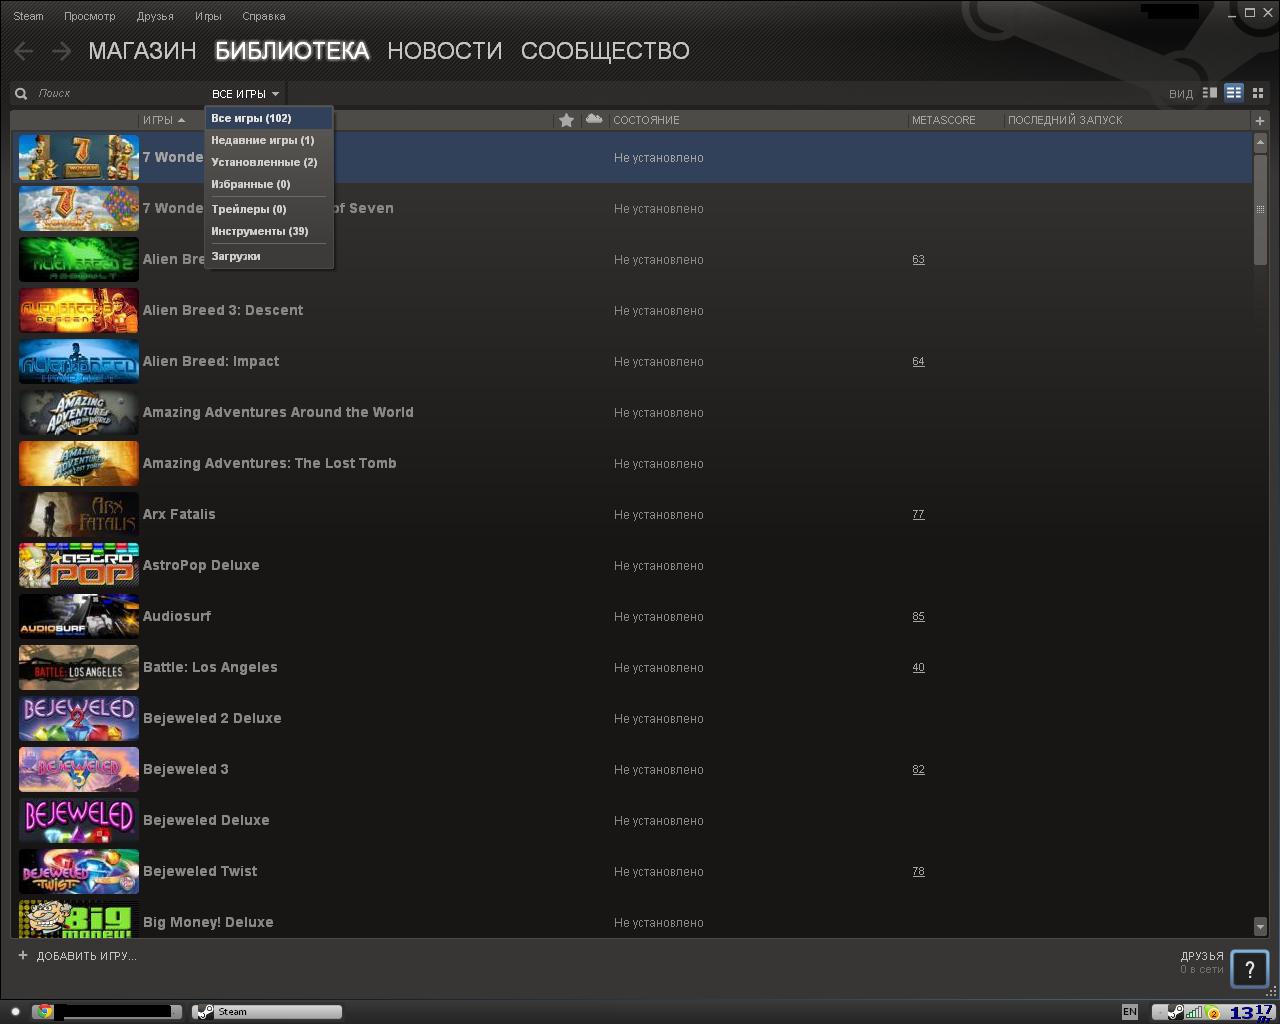Image resolution: width=1280 pixels, height=1024 pixels.
Task: Select Amazing Adventures: The Lost Tomb
Action: coord(634,463)
